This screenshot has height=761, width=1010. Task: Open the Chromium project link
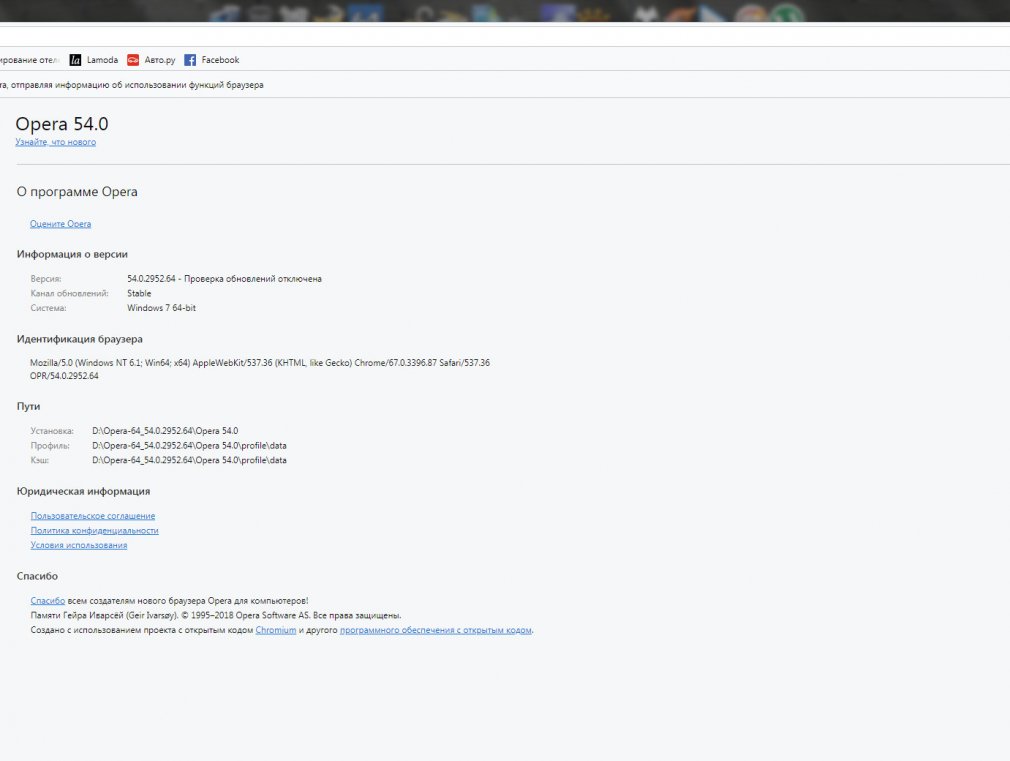(x=276, y=630)
